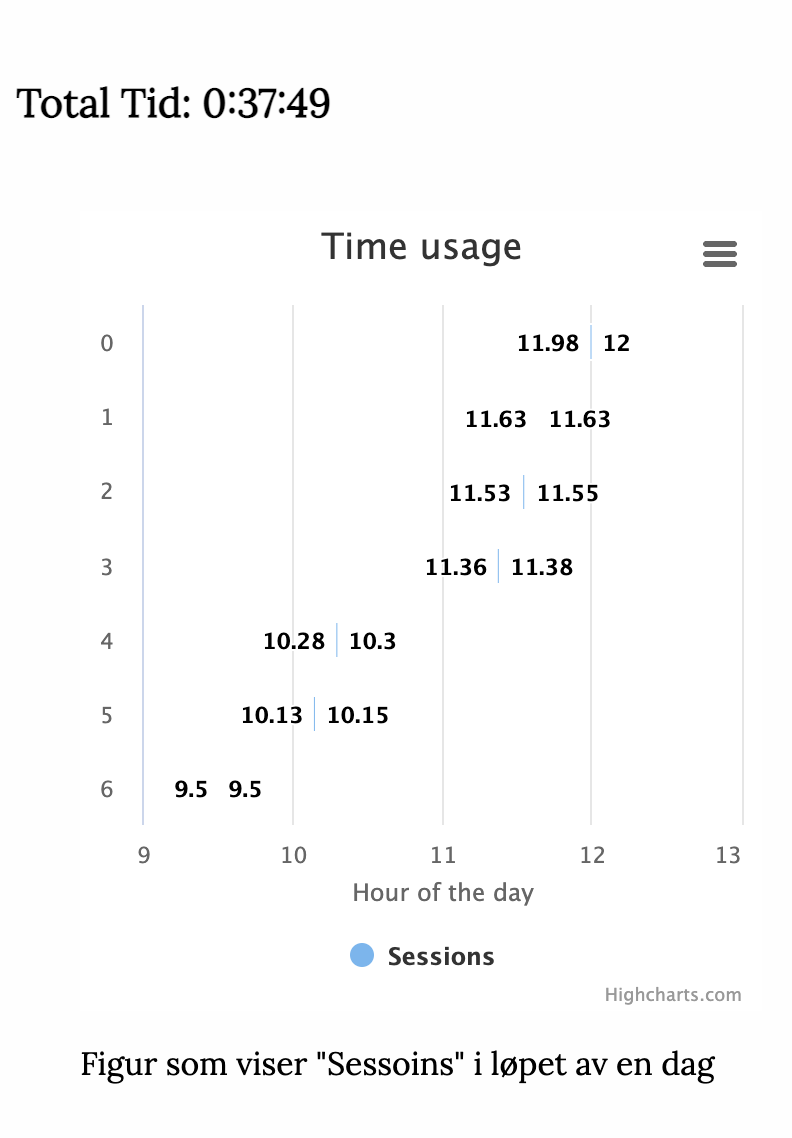Viewport: 792px width, 1138px height.
Task: Click the figure caption below the chart
Action: (397, 1065)
